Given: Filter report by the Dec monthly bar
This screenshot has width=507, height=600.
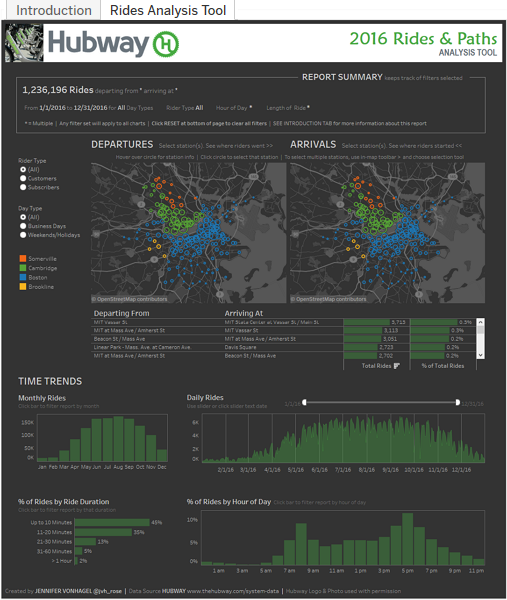Looking at the screenshot, I should tap(162, 455).
